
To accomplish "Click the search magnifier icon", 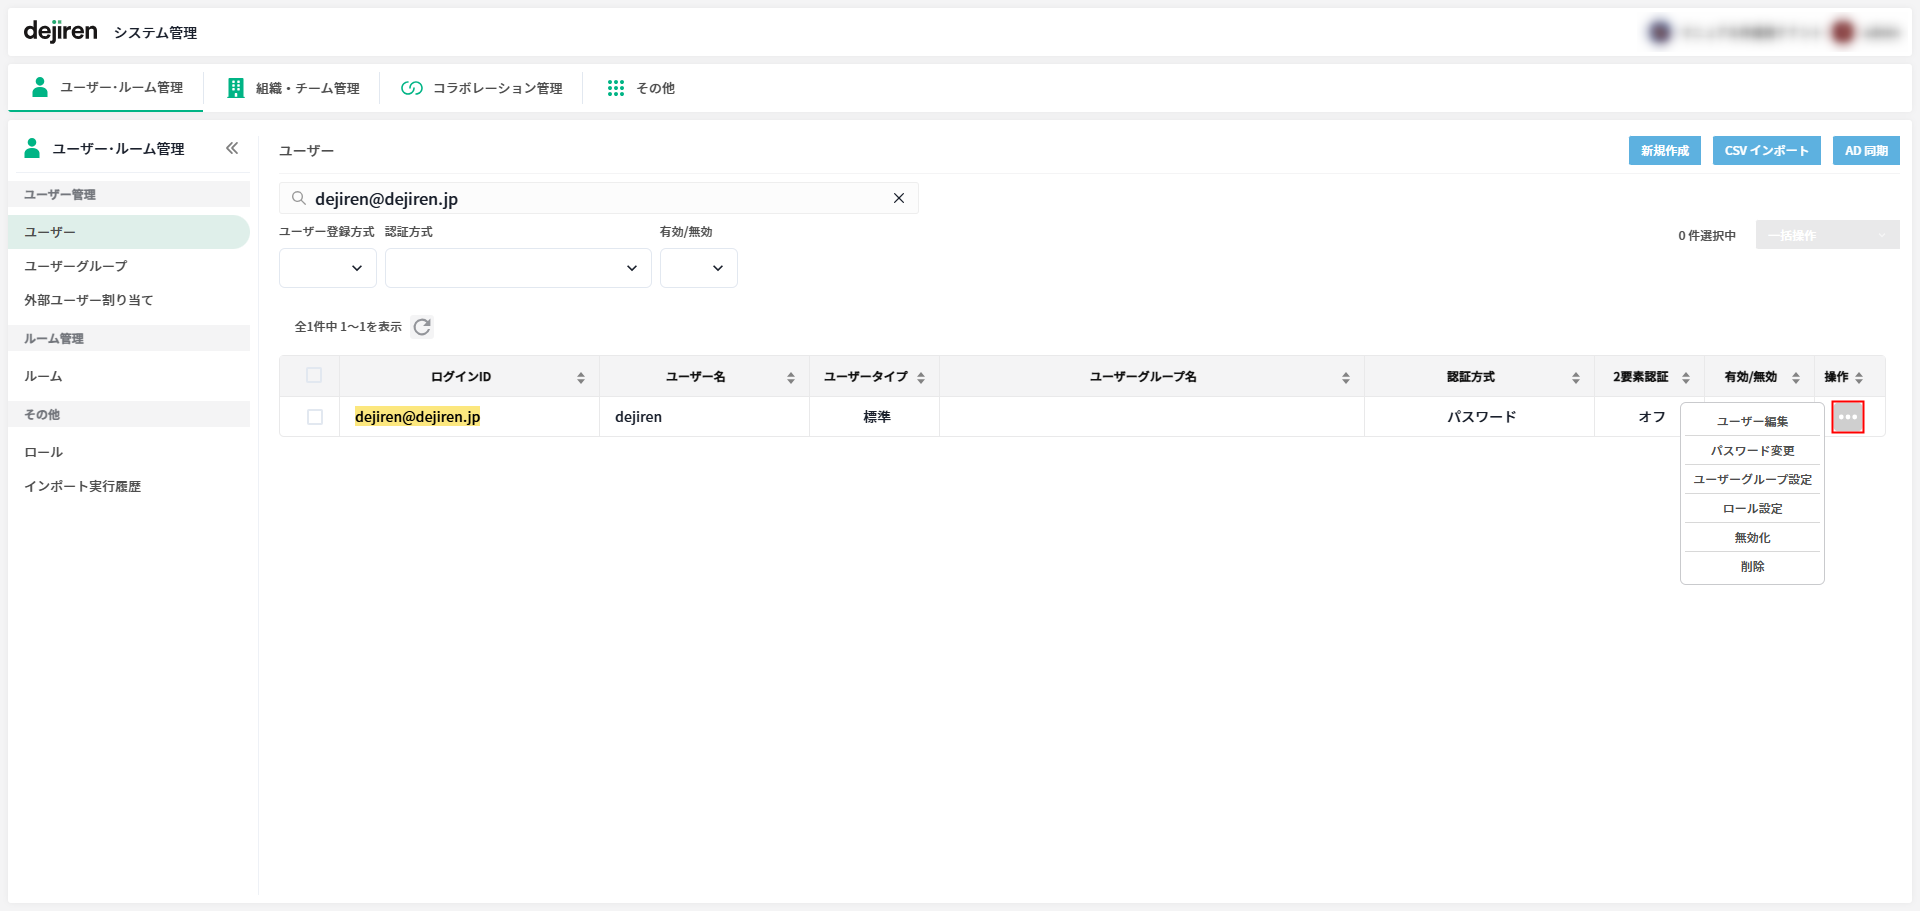I will [x=298, y=198].
